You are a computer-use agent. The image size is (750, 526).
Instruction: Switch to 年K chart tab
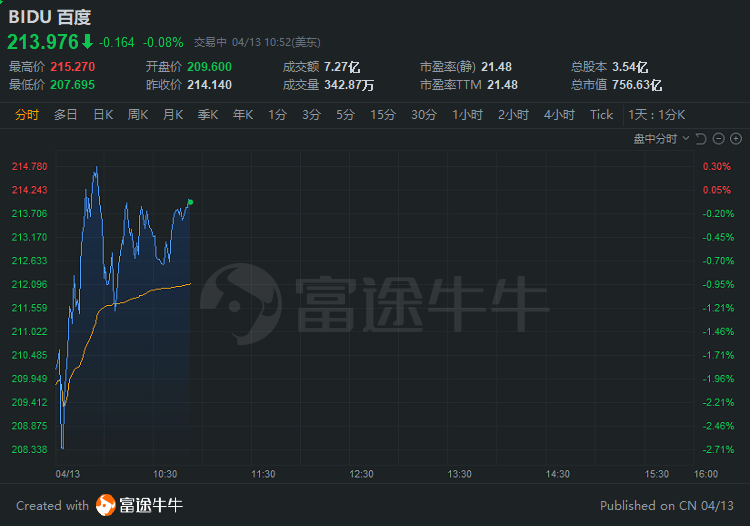point(243,115)
